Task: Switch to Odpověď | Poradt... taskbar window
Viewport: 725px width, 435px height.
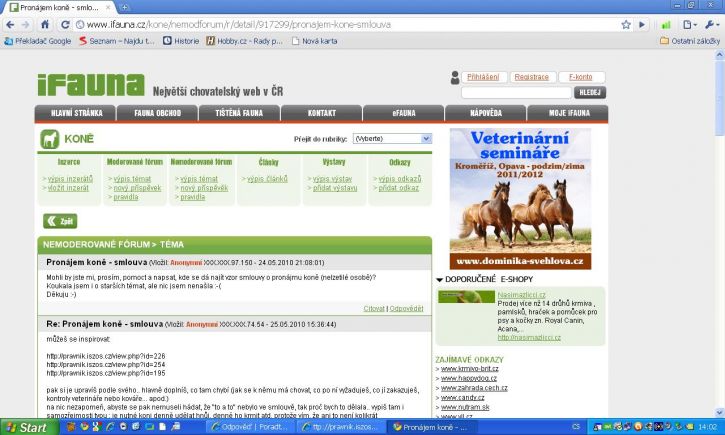Action: point(250,427)
